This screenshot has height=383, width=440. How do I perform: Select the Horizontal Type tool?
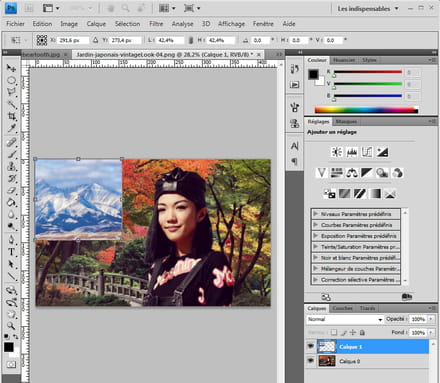click(x=12, y=252)
